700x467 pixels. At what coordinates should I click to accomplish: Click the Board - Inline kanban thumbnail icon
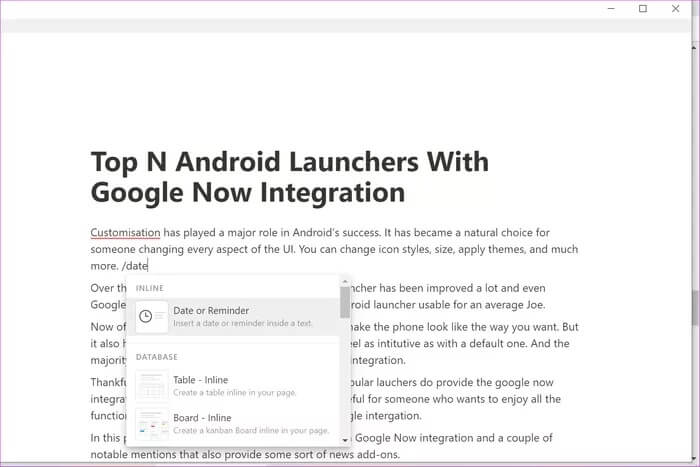tap(152, 424)
